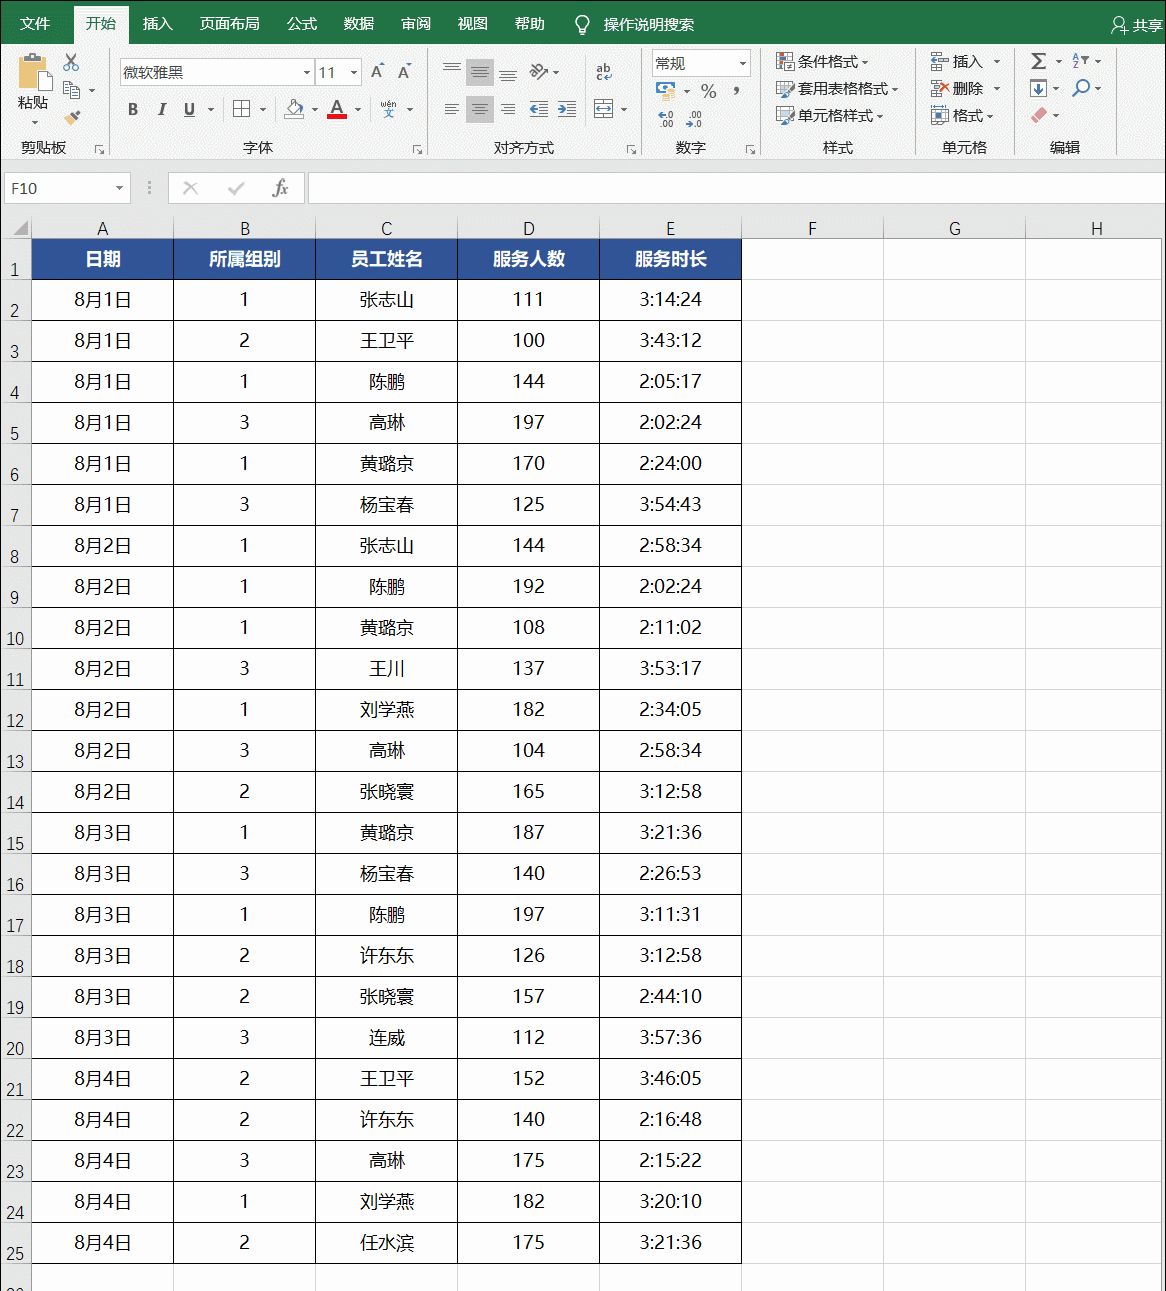Click the Merge and Center icon
This screenshot has height=1291, width=1166.
click(603, 109)
